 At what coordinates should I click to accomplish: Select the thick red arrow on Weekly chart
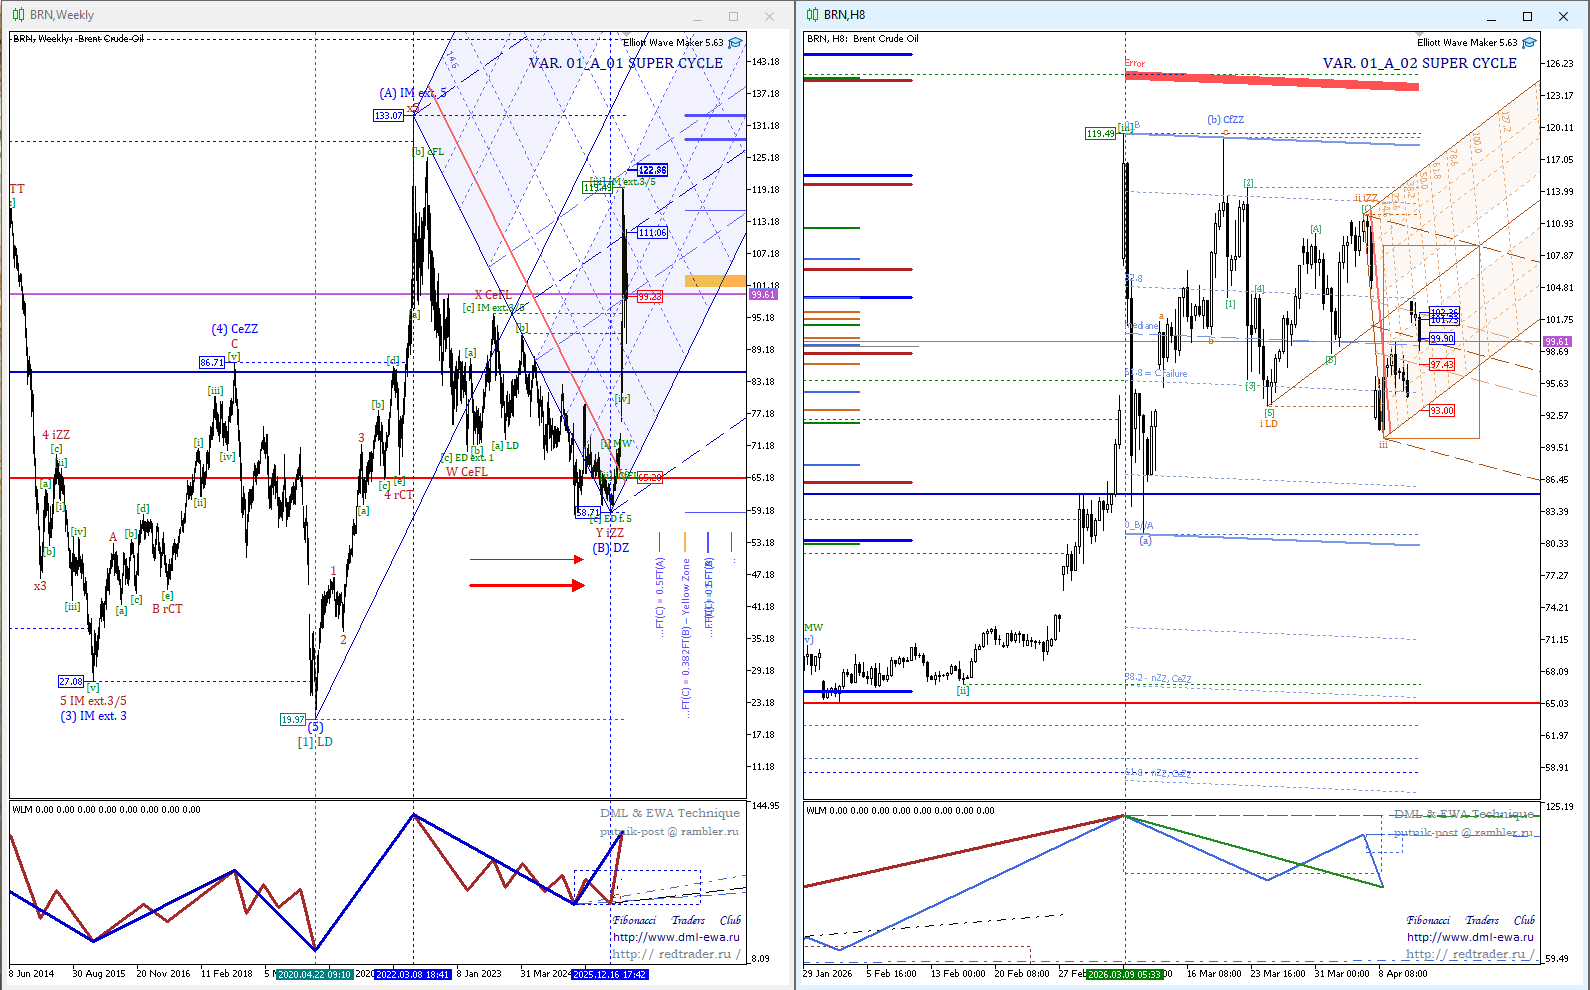coord(527,585)
